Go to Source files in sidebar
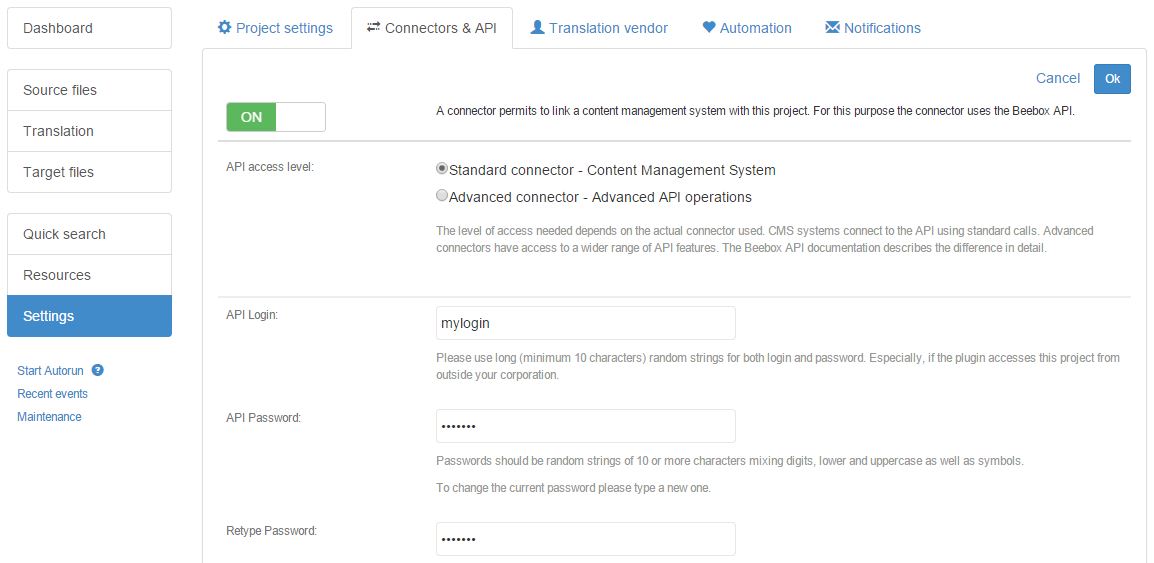This screenshot has height=563, width=1154. click(x=89, y=90)
